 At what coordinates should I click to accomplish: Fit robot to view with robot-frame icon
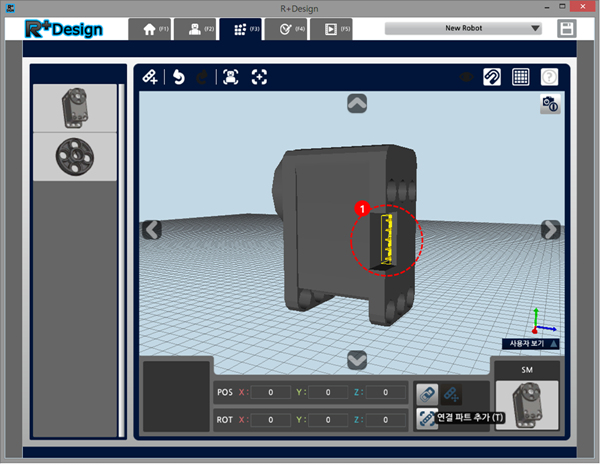230,76
